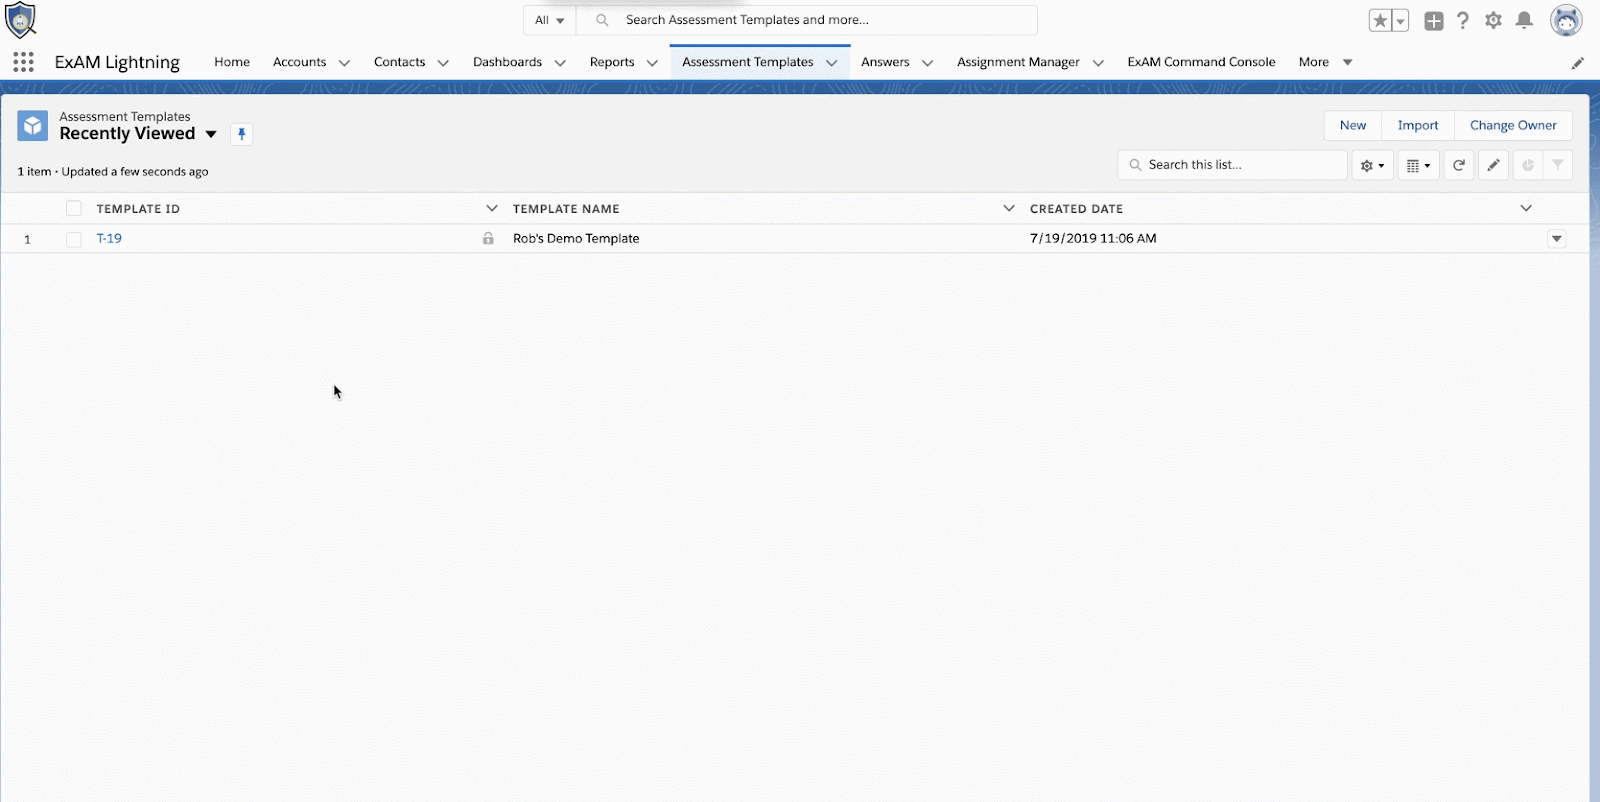This screenshot has width=1600, height=802.
Task: Open List View Controls gear menu
Action: pyautogui.click(x=1372, y=165)
